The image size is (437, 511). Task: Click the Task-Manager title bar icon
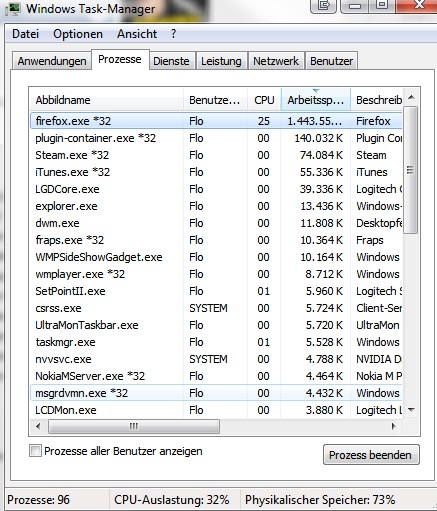[13, 9]
